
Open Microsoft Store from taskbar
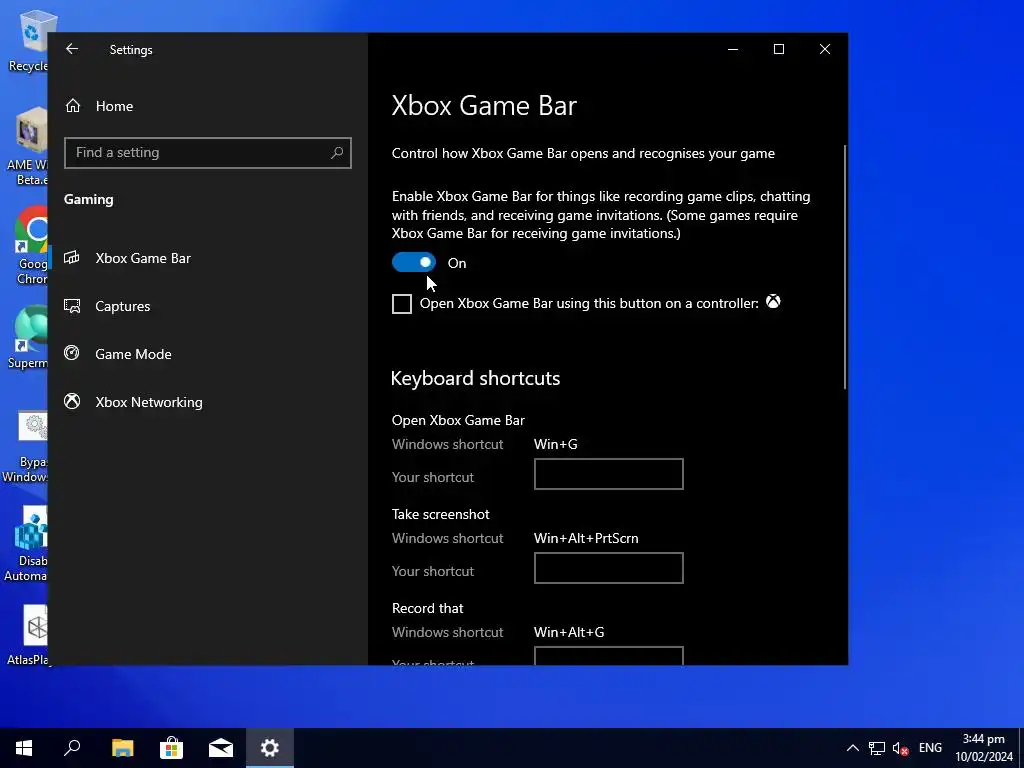pos(171,748)
